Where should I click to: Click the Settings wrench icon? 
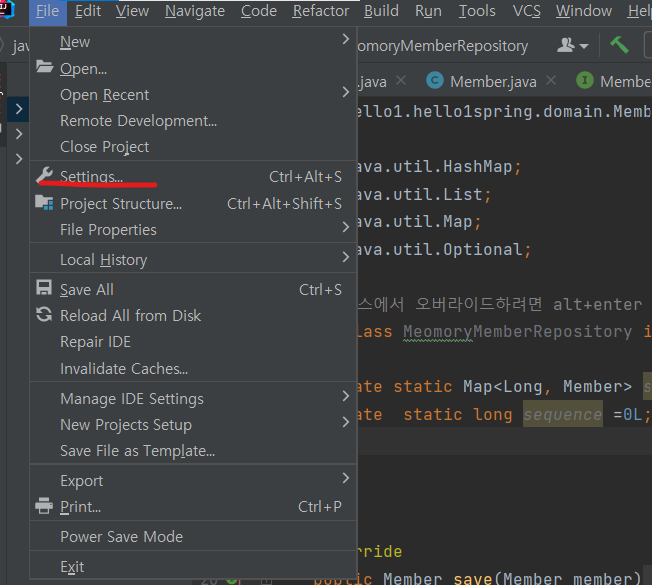[44, 175]
